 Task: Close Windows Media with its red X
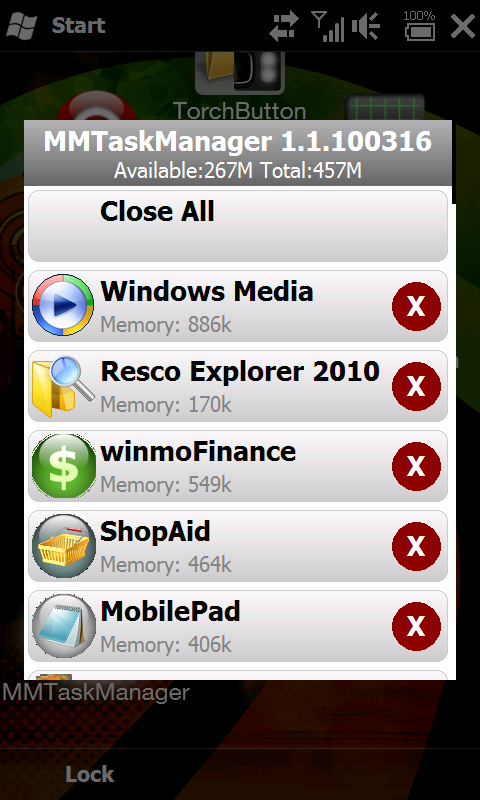pos(416,307)
